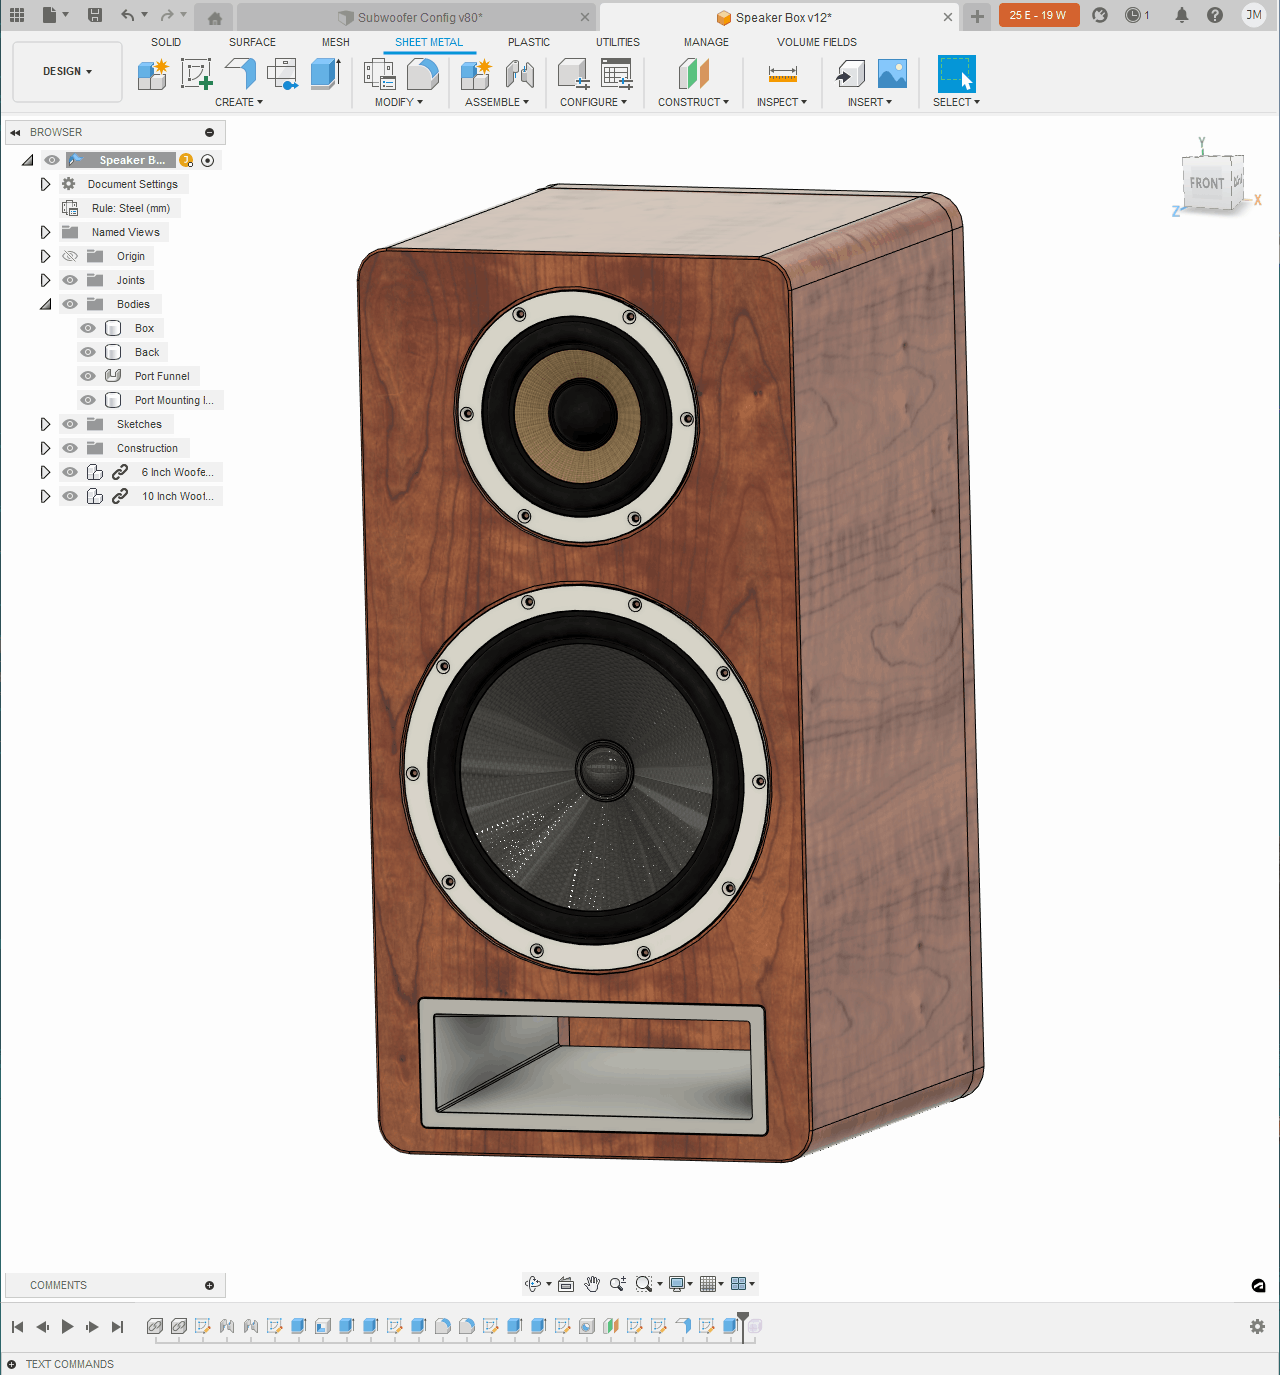Select the Measure tool icon
The height and width of the screenshot is (1375, 1280).
point(783,74)
